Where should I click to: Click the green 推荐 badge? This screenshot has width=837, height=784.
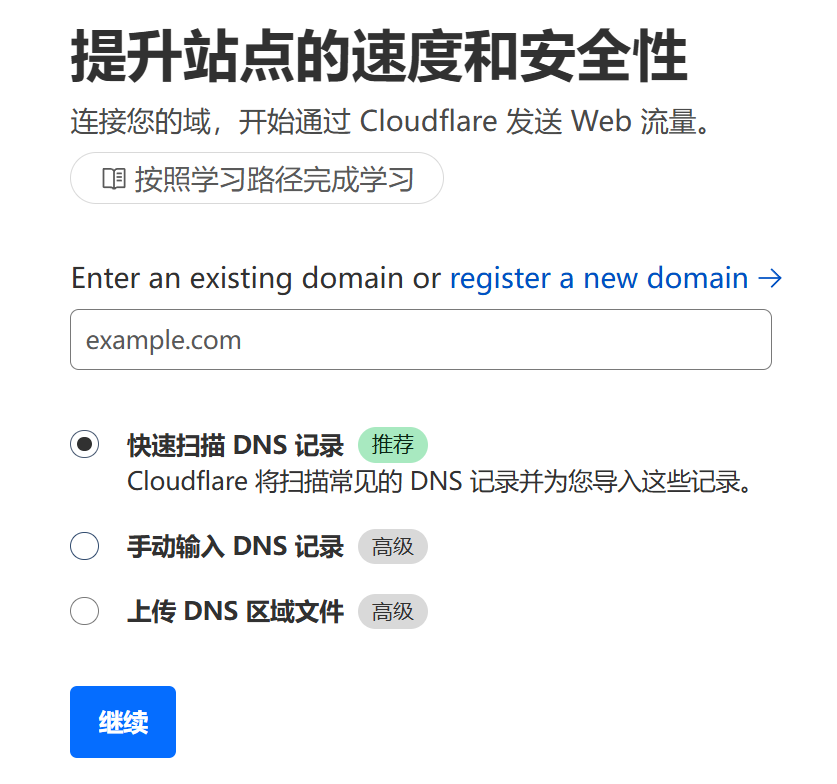[392, 445]
